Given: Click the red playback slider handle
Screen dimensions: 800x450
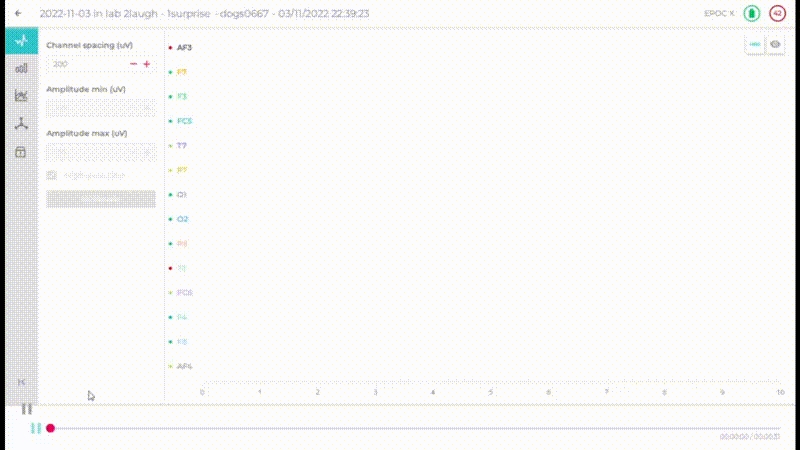Looking at the screenshot, I should coord(50,428).
